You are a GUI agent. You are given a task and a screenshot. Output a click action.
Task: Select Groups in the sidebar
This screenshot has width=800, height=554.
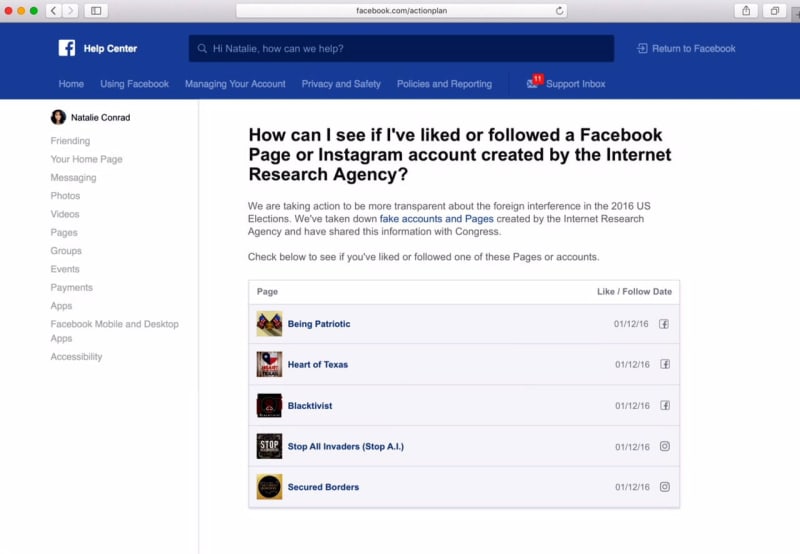coord(66,251)
